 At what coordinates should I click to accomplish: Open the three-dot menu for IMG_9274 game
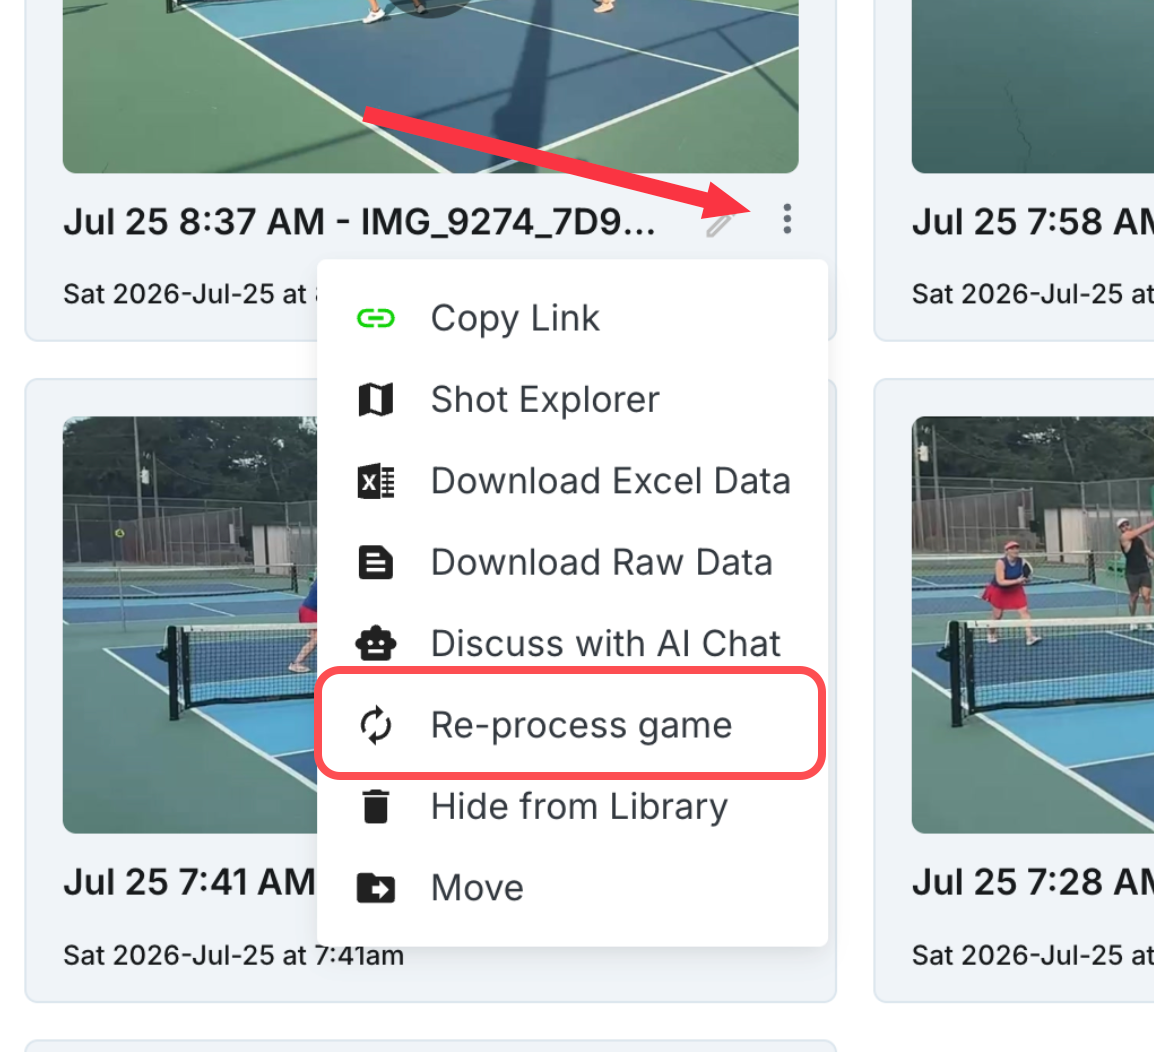[x=787, y=219]
